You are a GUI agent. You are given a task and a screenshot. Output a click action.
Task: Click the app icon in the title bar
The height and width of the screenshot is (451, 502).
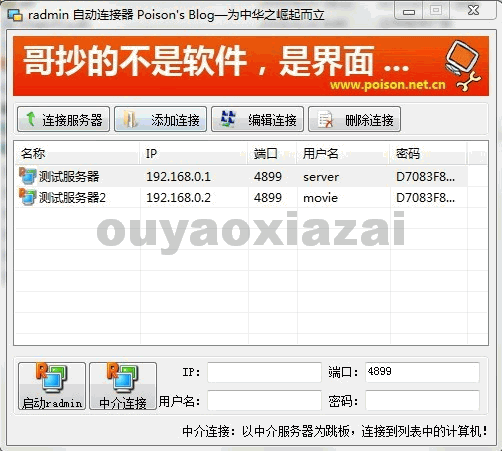pos(15,15)
